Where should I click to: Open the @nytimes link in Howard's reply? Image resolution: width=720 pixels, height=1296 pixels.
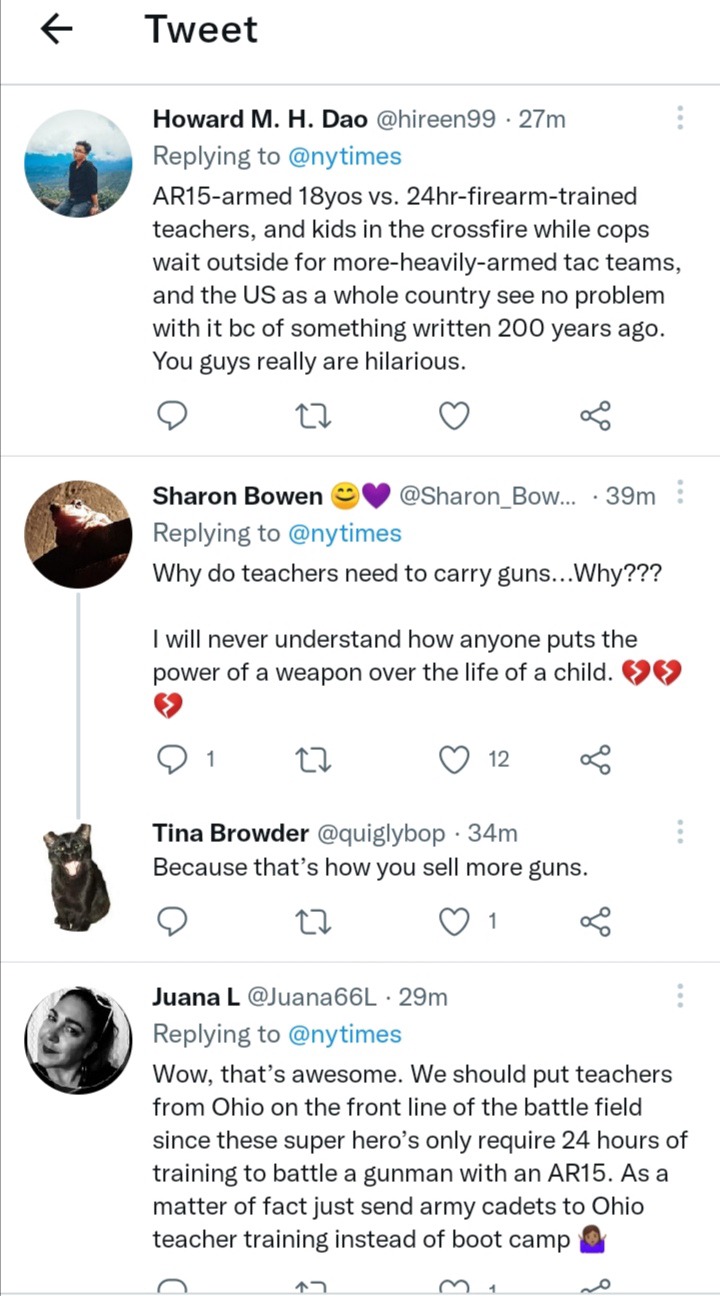coord(344,156)
